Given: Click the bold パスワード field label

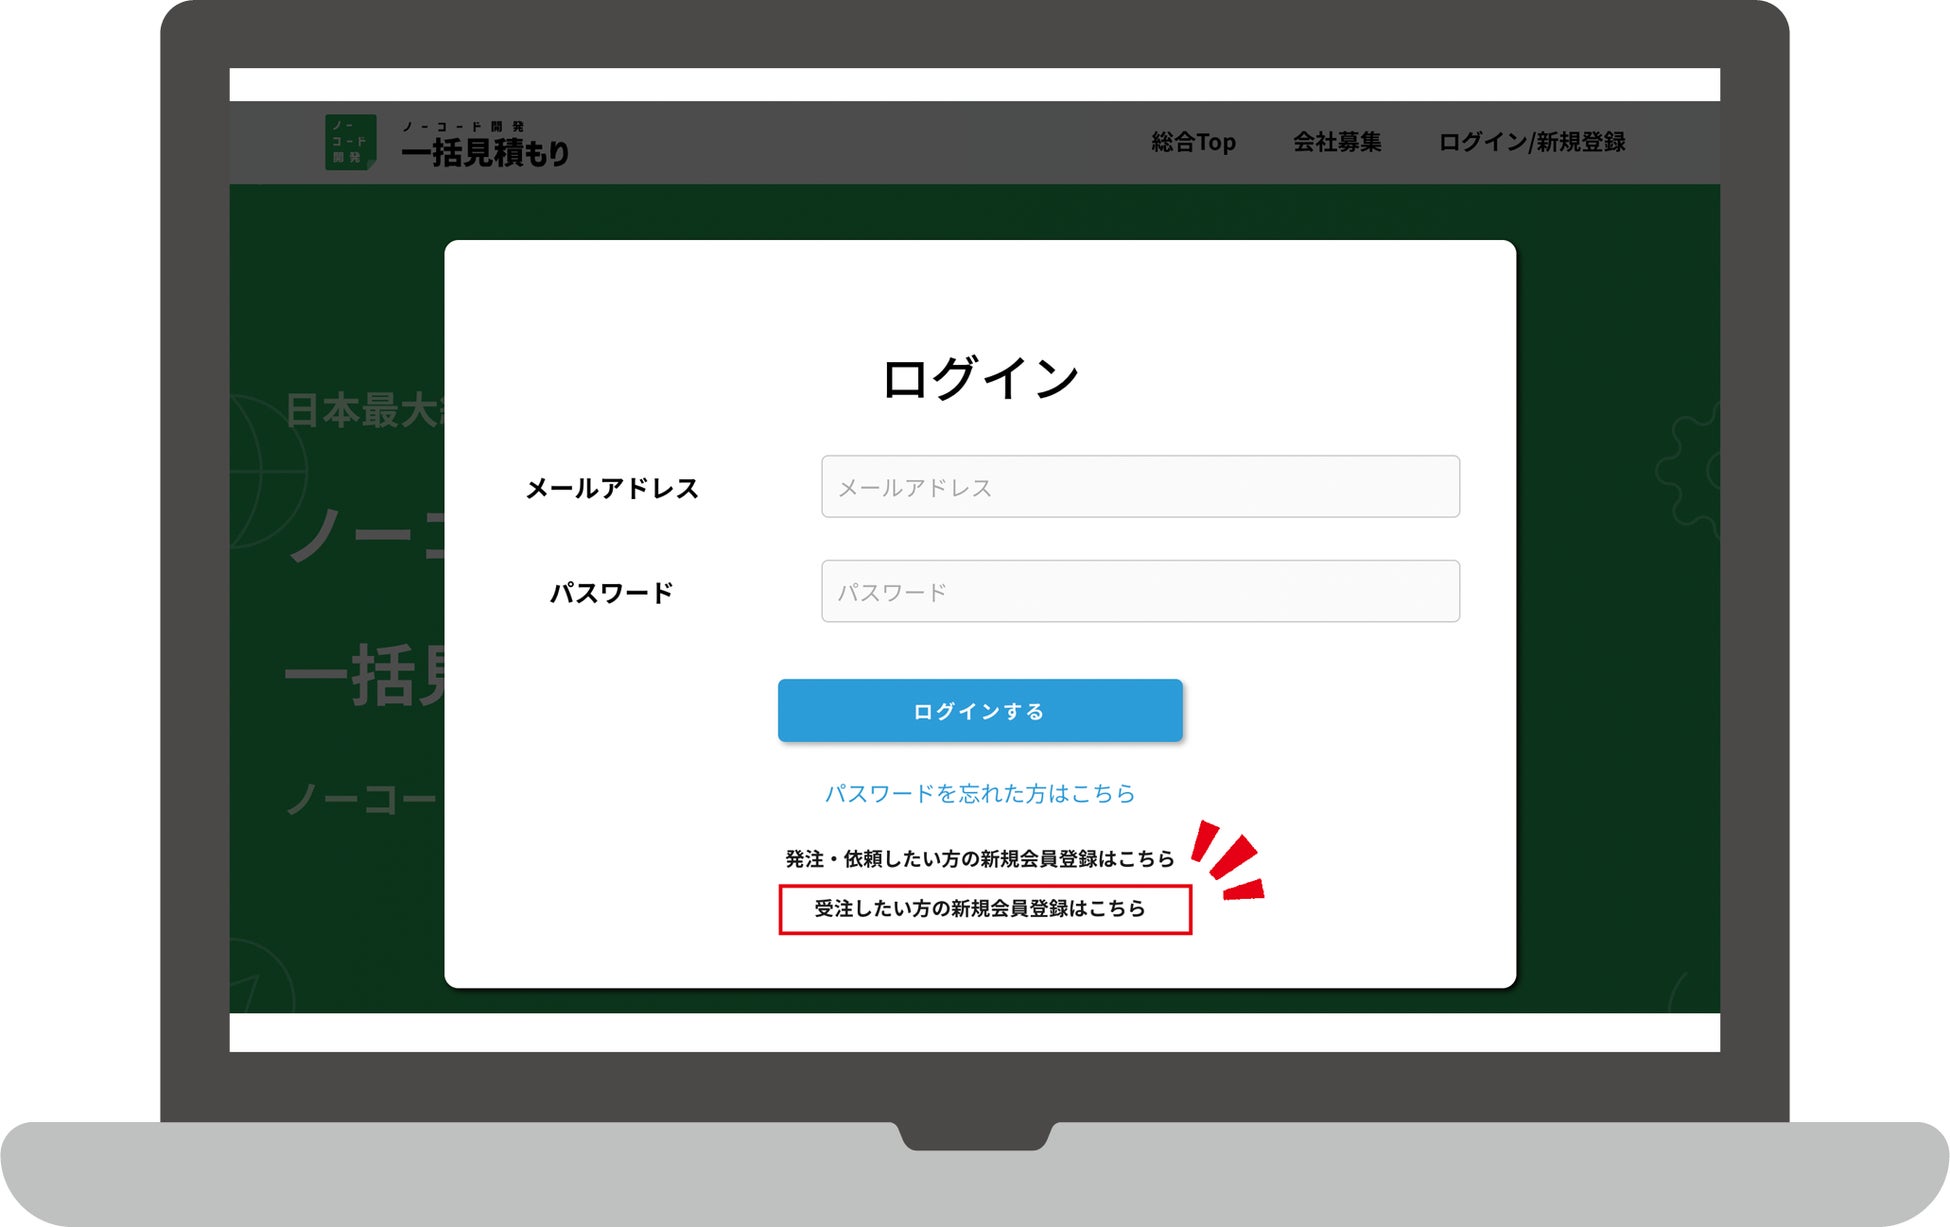Looking at the screenshot, I should (x=612, y=593).
